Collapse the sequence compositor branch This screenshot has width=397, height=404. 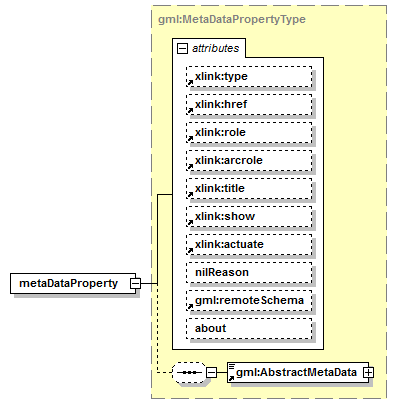pyautogui.click(x=211, y=372)
